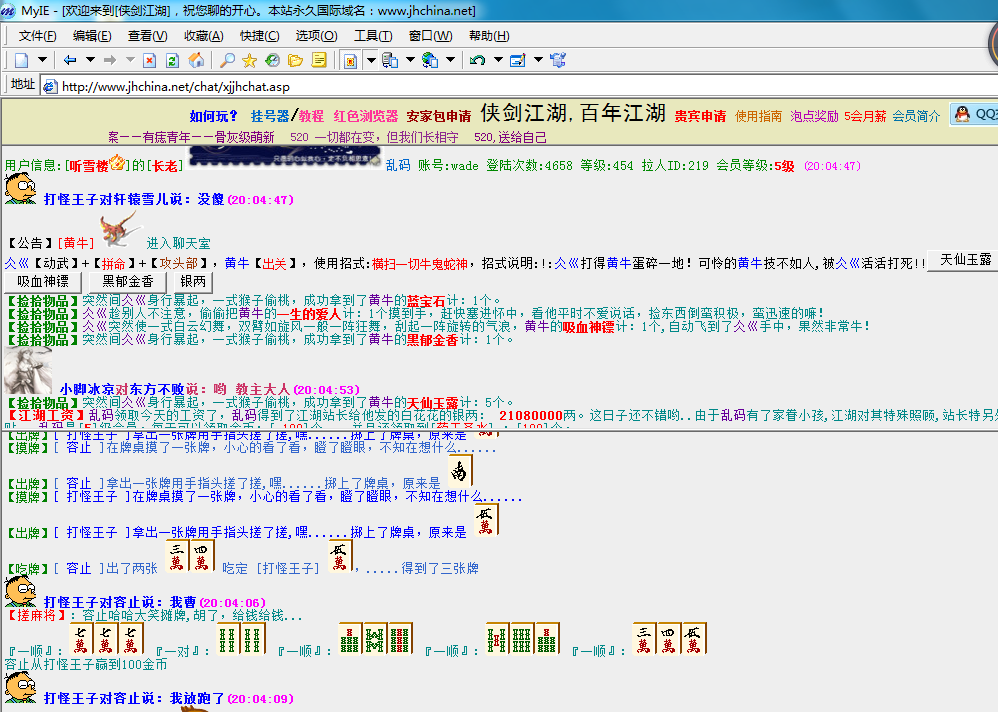
Task: Open the 贵宾申请 link
Action: point(700,116)
